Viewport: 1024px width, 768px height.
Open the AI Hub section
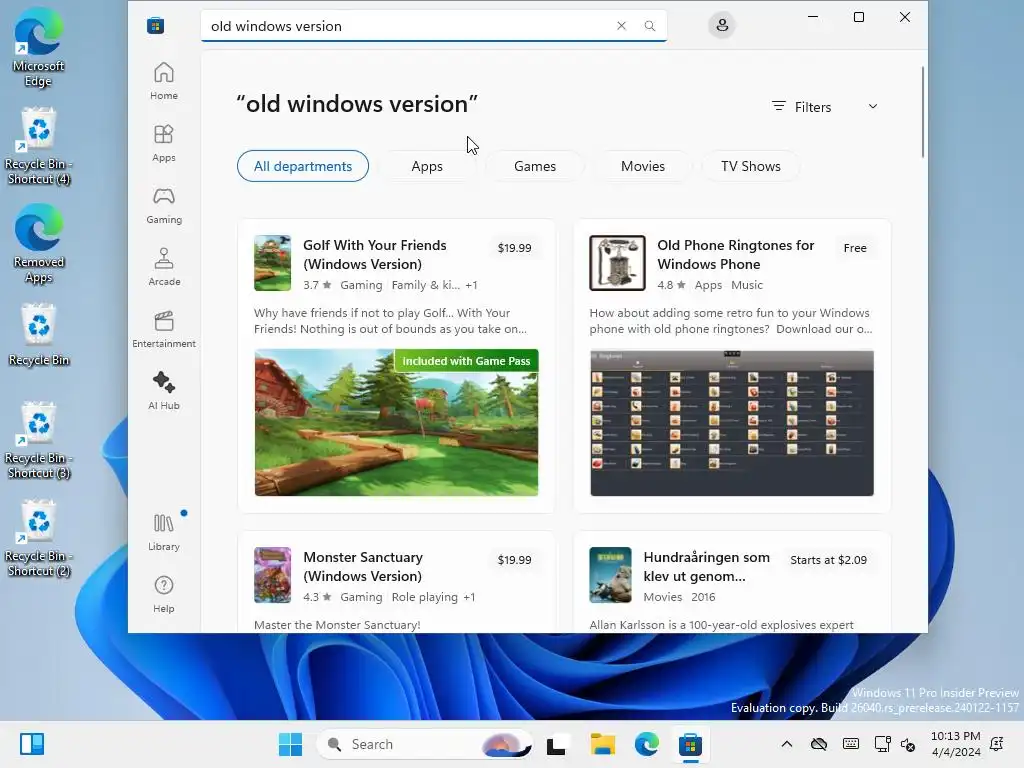coord(164,391)
